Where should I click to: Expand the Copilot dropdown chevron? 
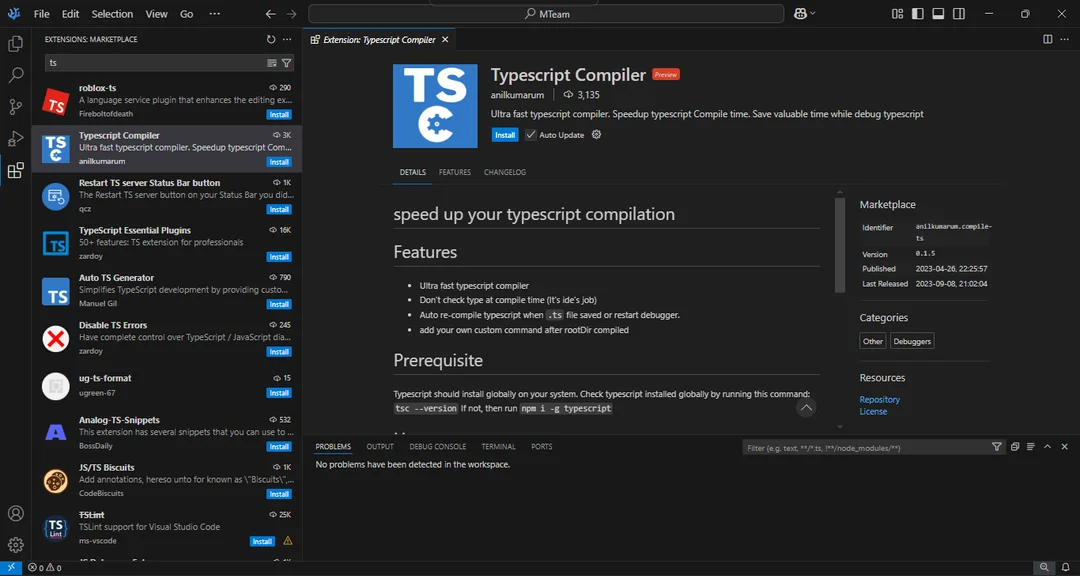(x=813, y=14)
